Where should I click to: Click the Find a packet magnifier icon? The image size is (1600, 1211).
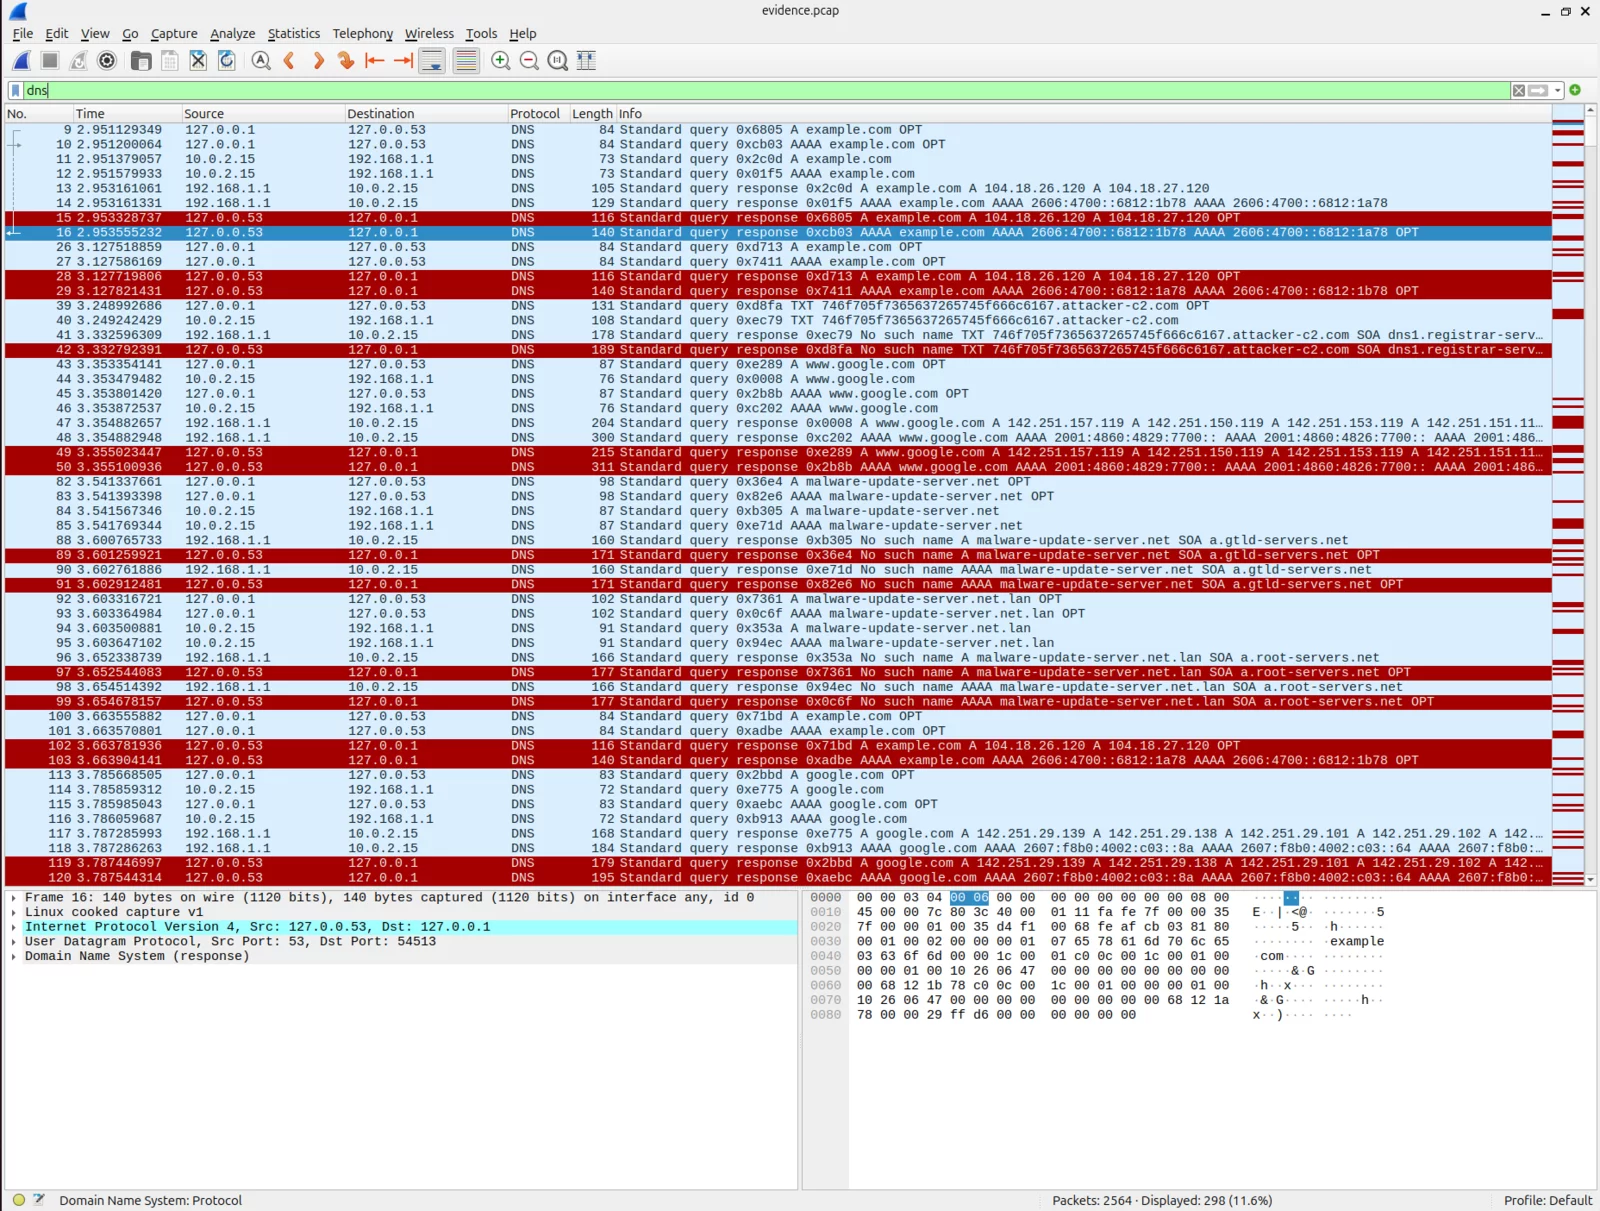[261, 61]
